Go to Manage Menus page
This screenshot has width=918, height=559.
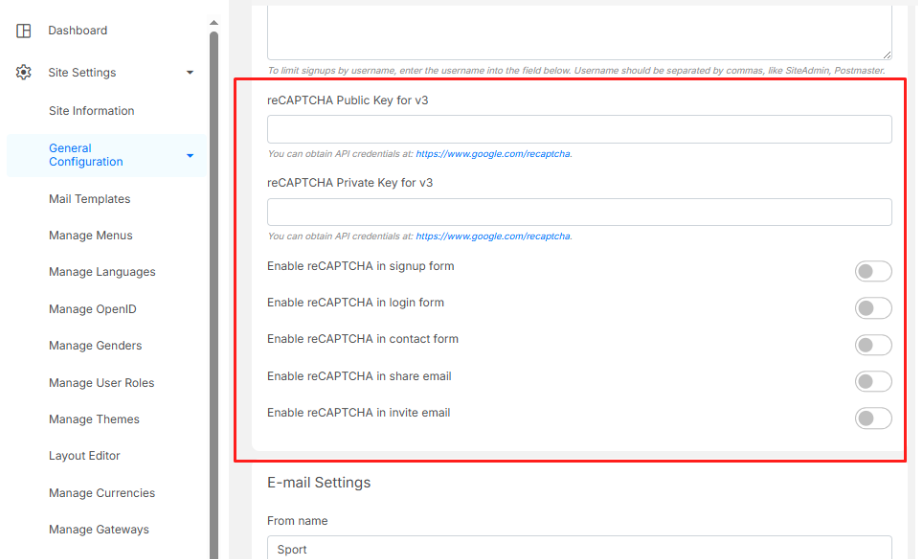tap(90, 236)
